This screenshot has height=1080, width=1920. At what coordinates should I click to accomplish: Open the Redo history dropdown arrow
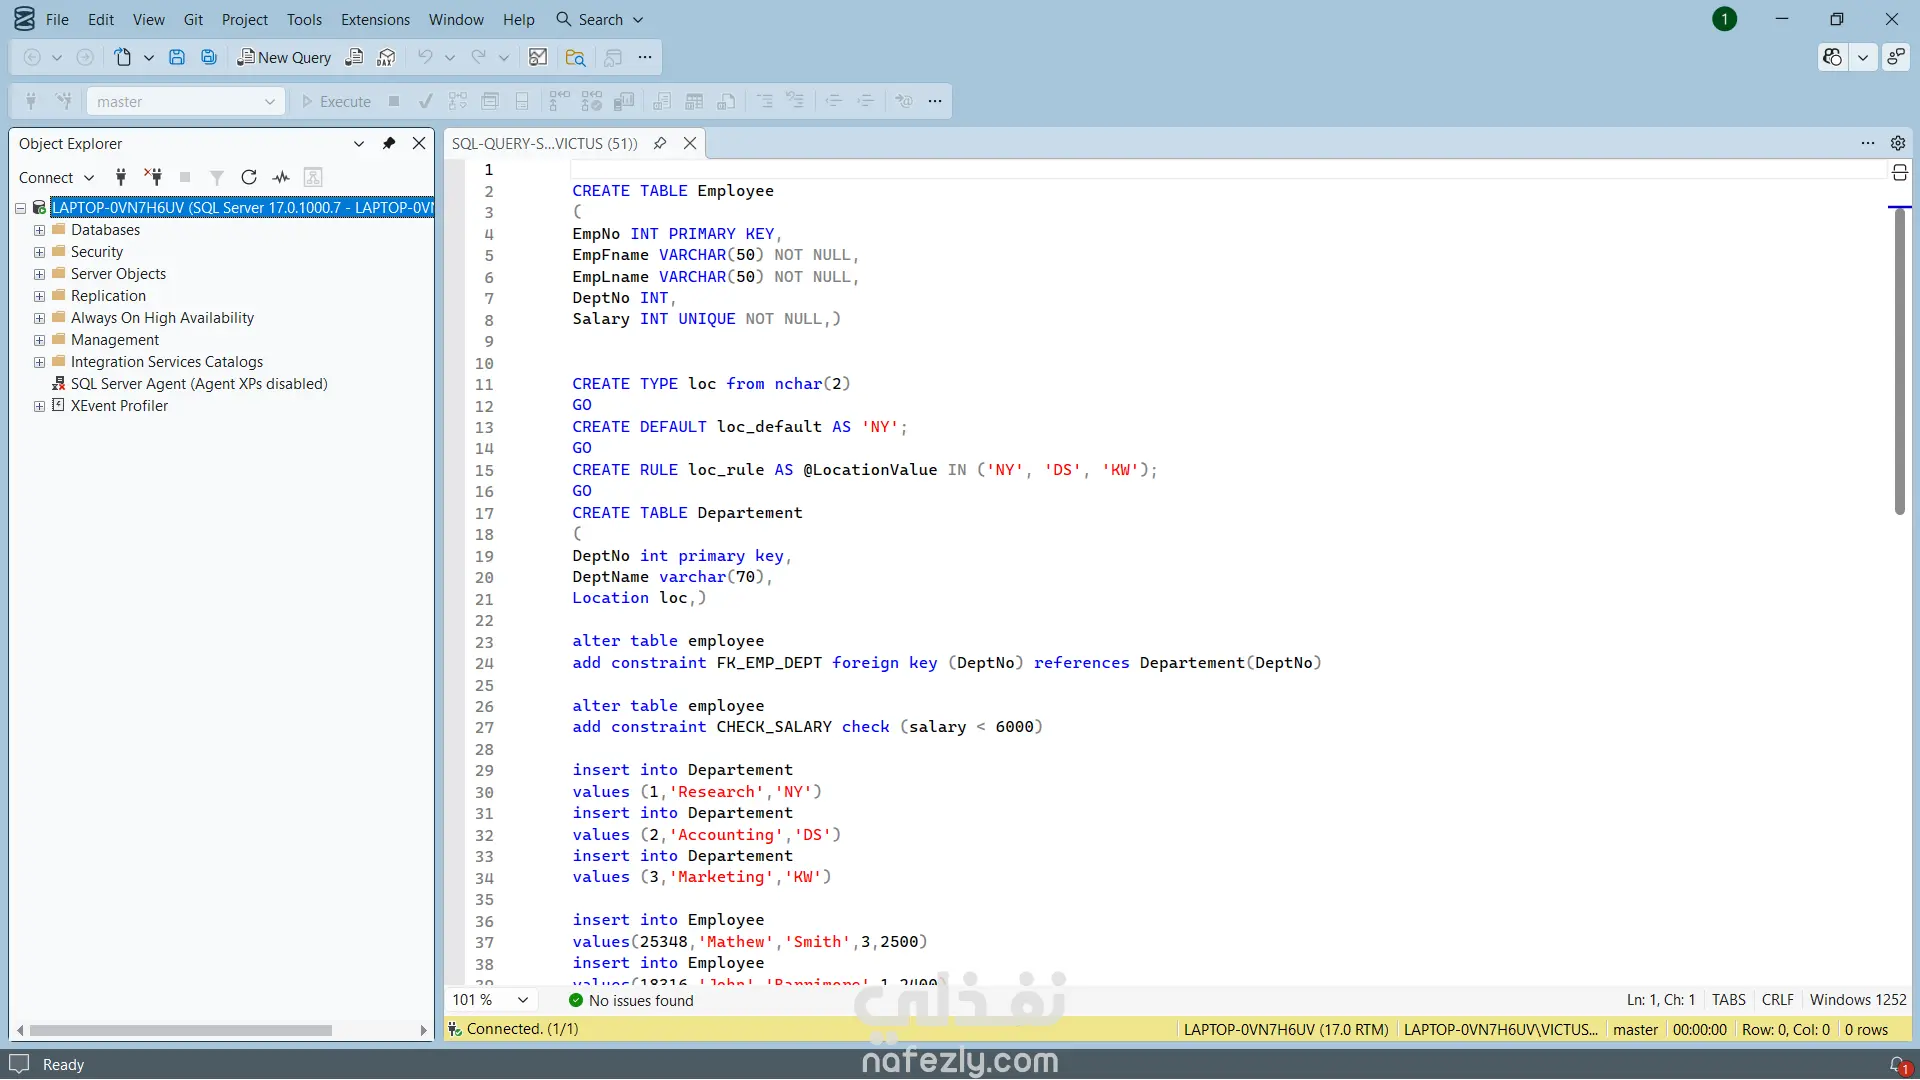point(504,57)
